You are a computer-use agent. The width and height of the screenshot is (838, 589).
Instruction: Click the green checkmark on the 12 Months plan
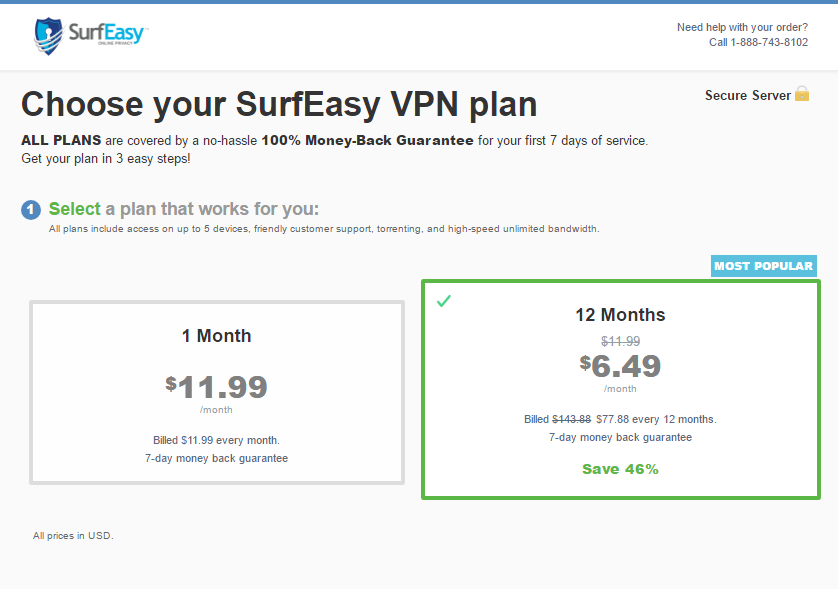coord(444,301)
